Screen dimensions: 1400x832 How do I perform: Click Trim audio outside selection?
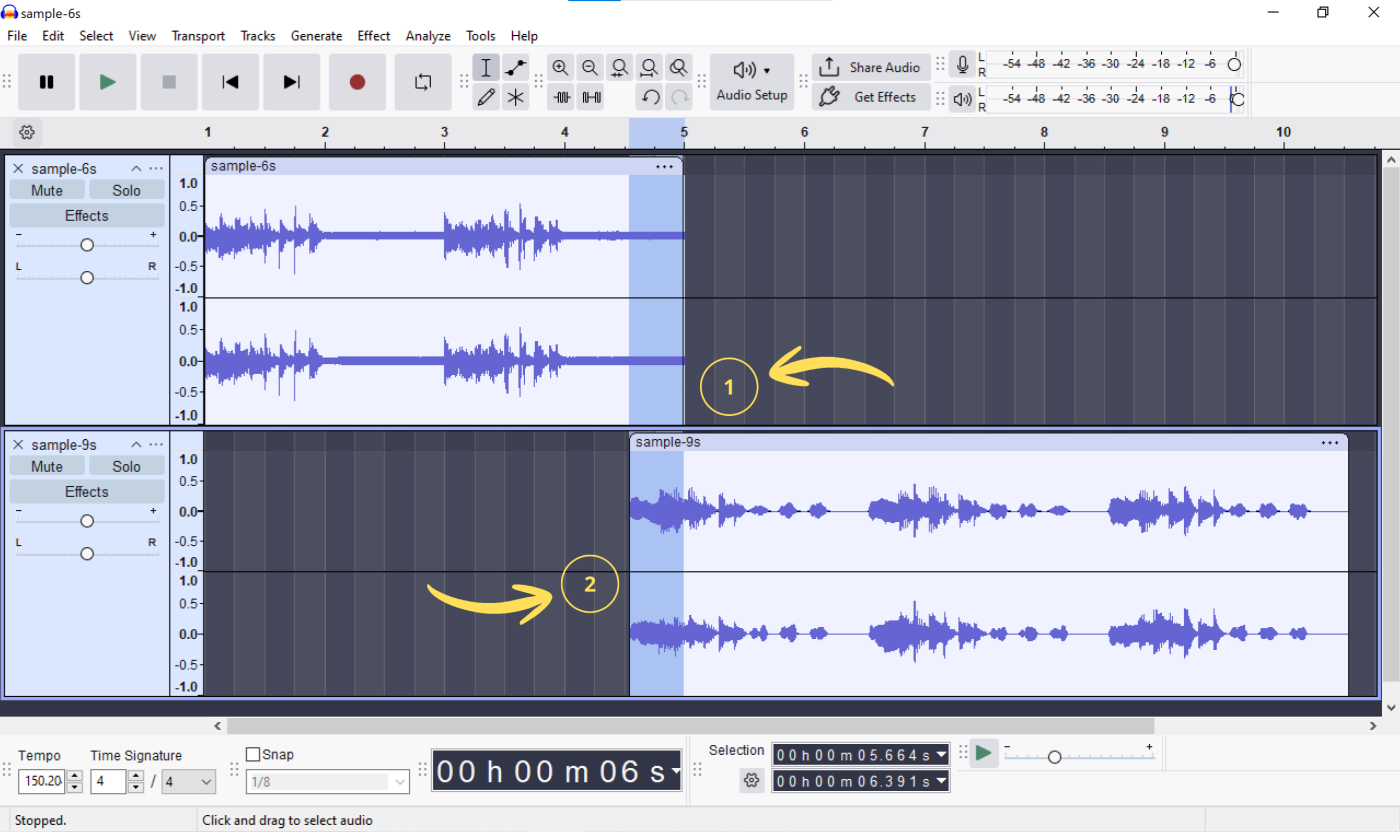click(561, 97)
